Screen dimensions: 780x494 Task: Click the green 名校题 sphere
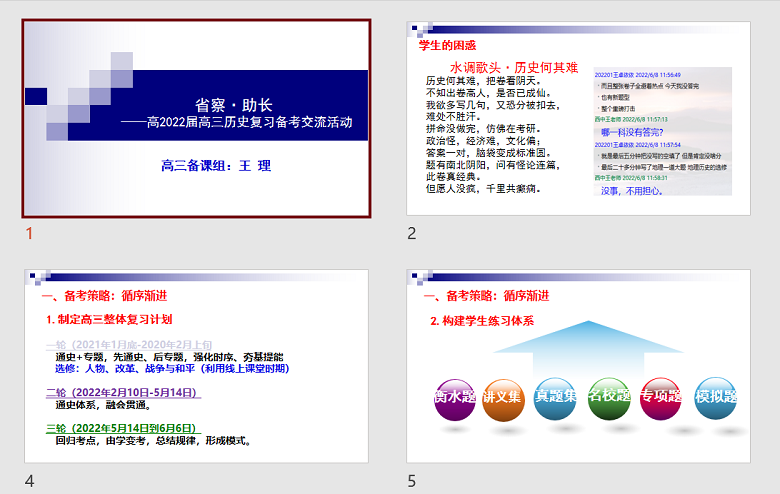pos(609,399)
